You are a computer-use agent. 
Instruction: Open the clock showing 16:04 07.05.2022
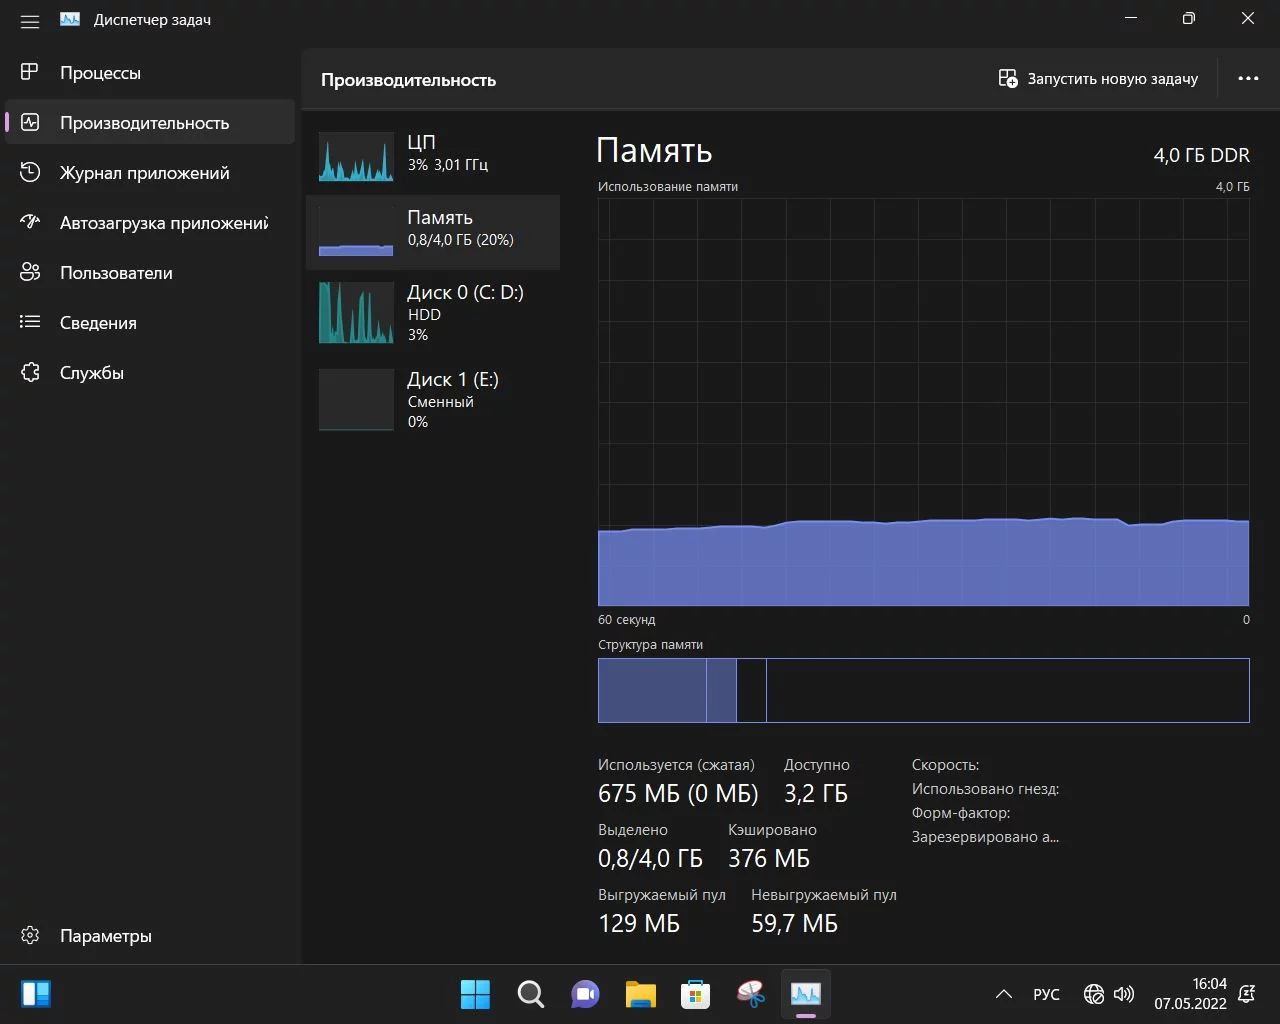pyautogui.click(x=1190, y=994)
